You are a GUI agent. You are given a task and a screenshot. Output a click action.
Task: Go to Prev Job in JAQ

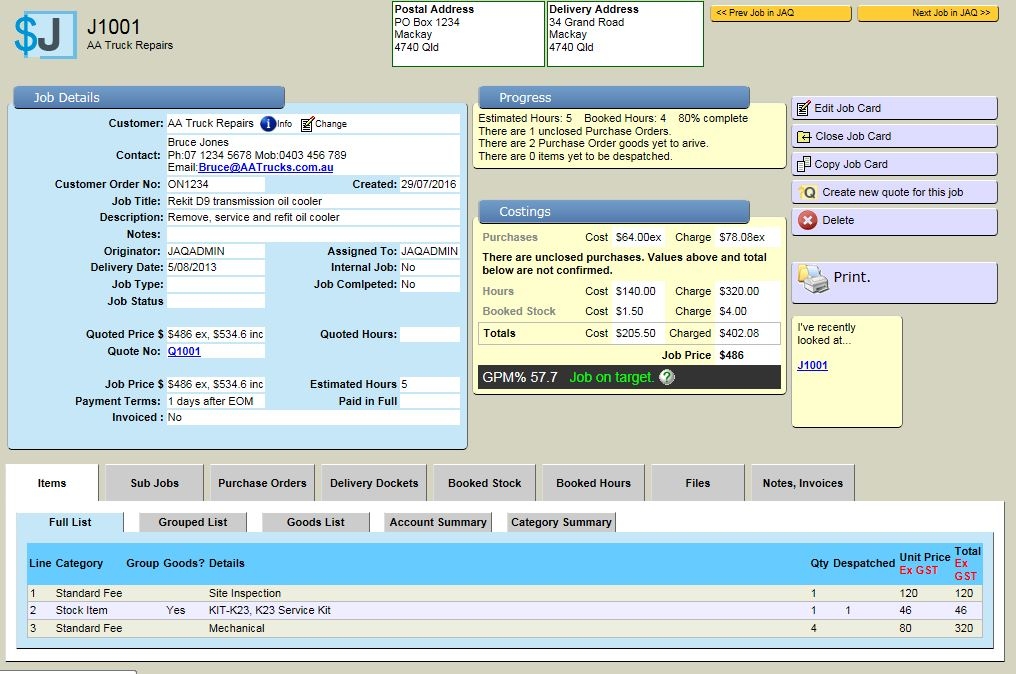tap(781, 13)
